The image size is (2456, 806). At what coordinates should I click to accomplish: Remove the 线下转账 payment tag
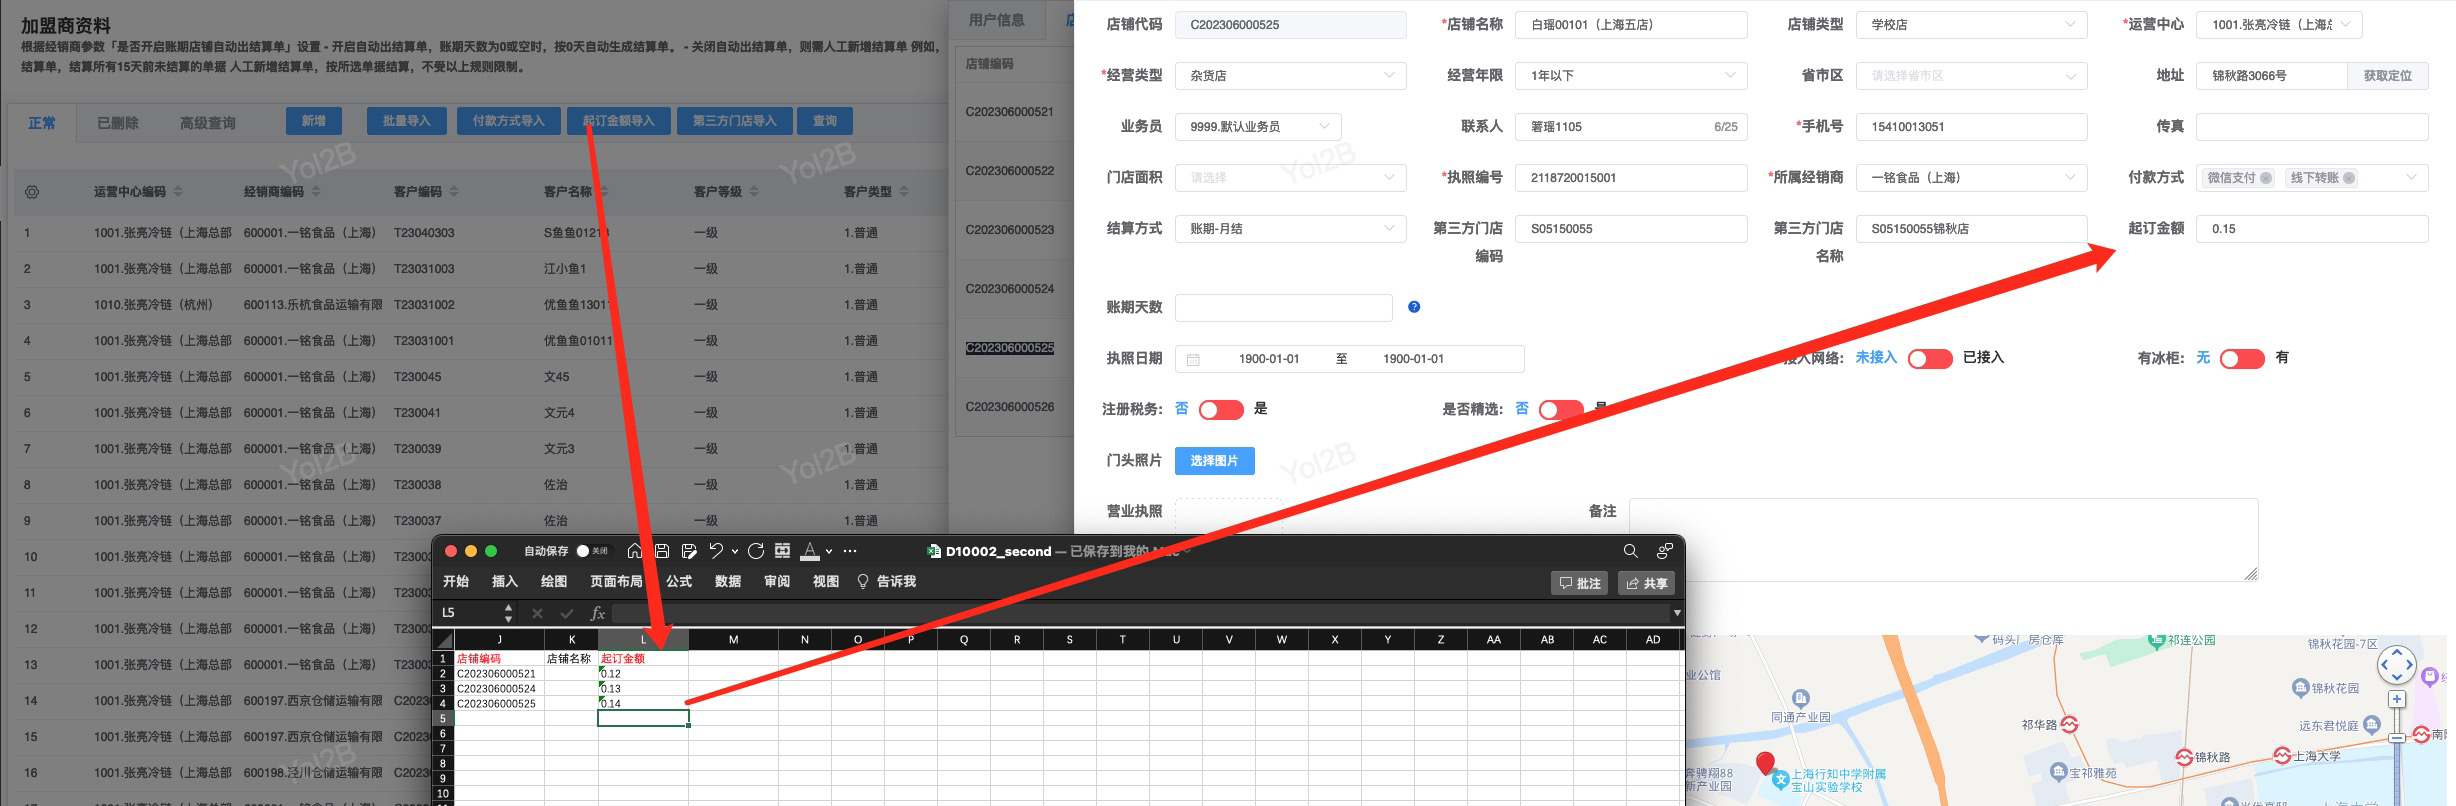pos(2349,178)
